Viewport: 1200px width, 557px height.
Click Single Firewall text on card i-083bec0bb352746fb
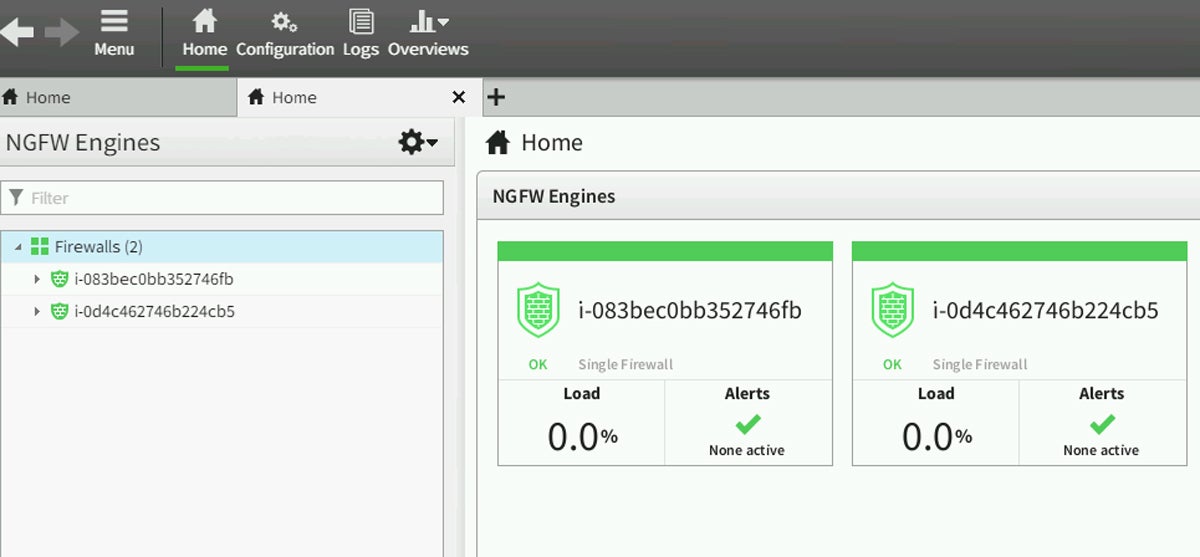(626, 364)
